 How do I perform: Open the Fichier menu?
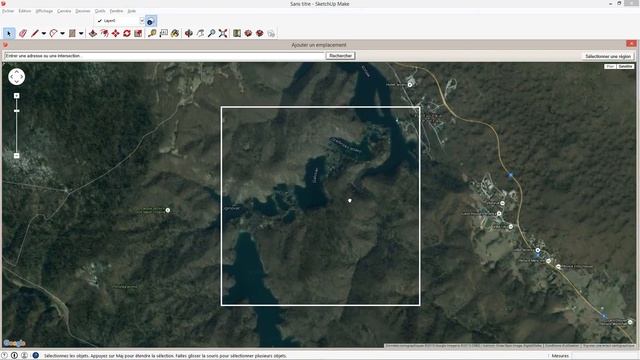pyautogui.click(x=8, y=11)
